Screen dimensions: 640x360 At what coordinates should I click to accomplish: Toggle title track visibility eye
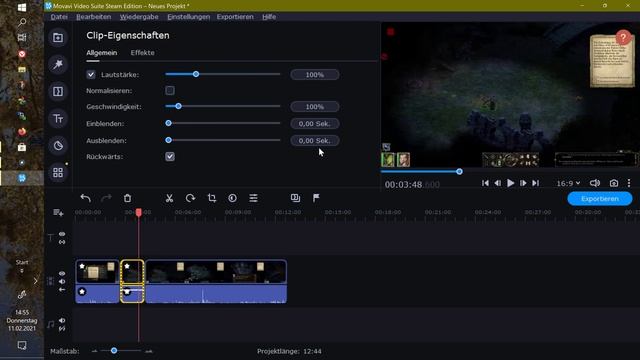tap(62, 234)
